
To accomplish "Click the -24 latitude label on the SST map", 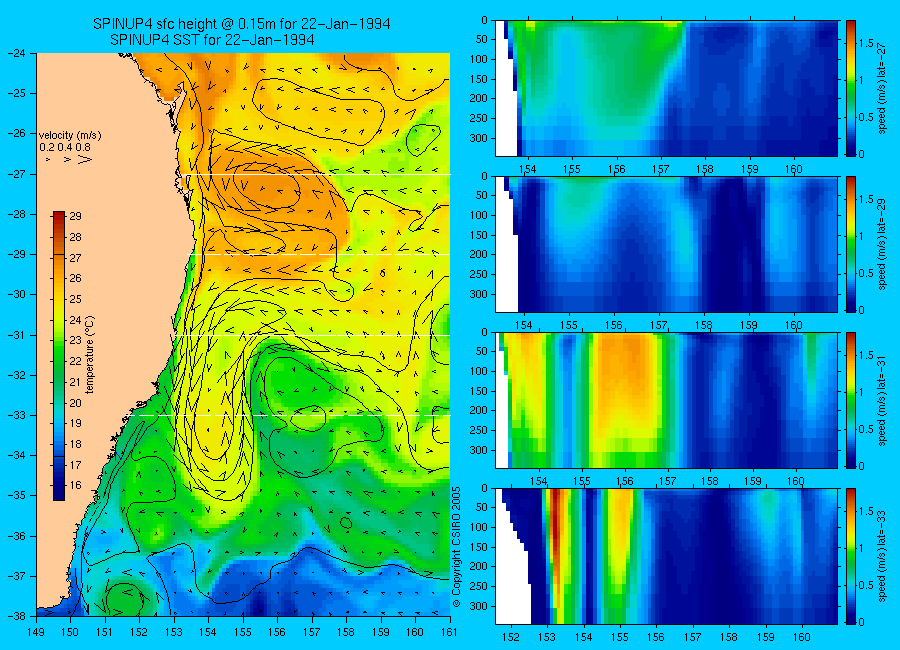I will [15, 53].
